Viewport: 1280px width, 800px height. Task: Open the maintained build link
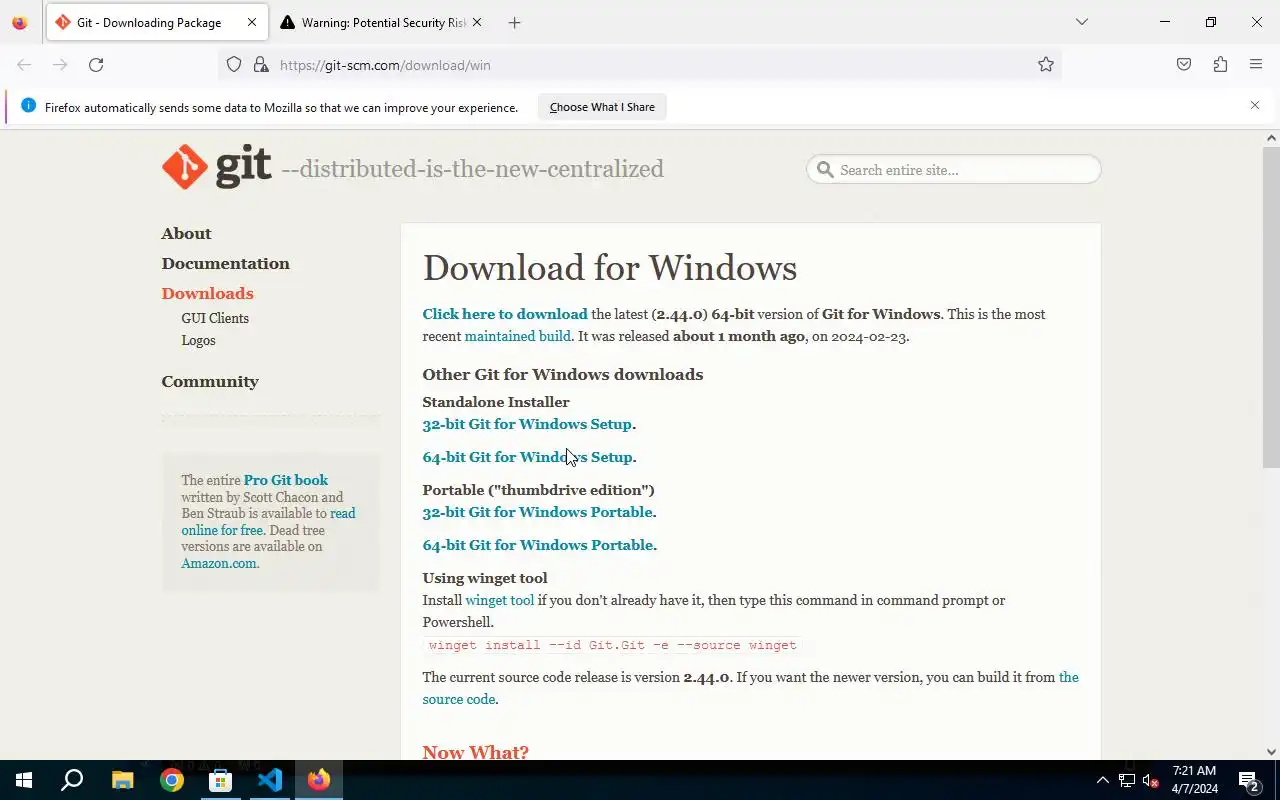tap(517, 336)
